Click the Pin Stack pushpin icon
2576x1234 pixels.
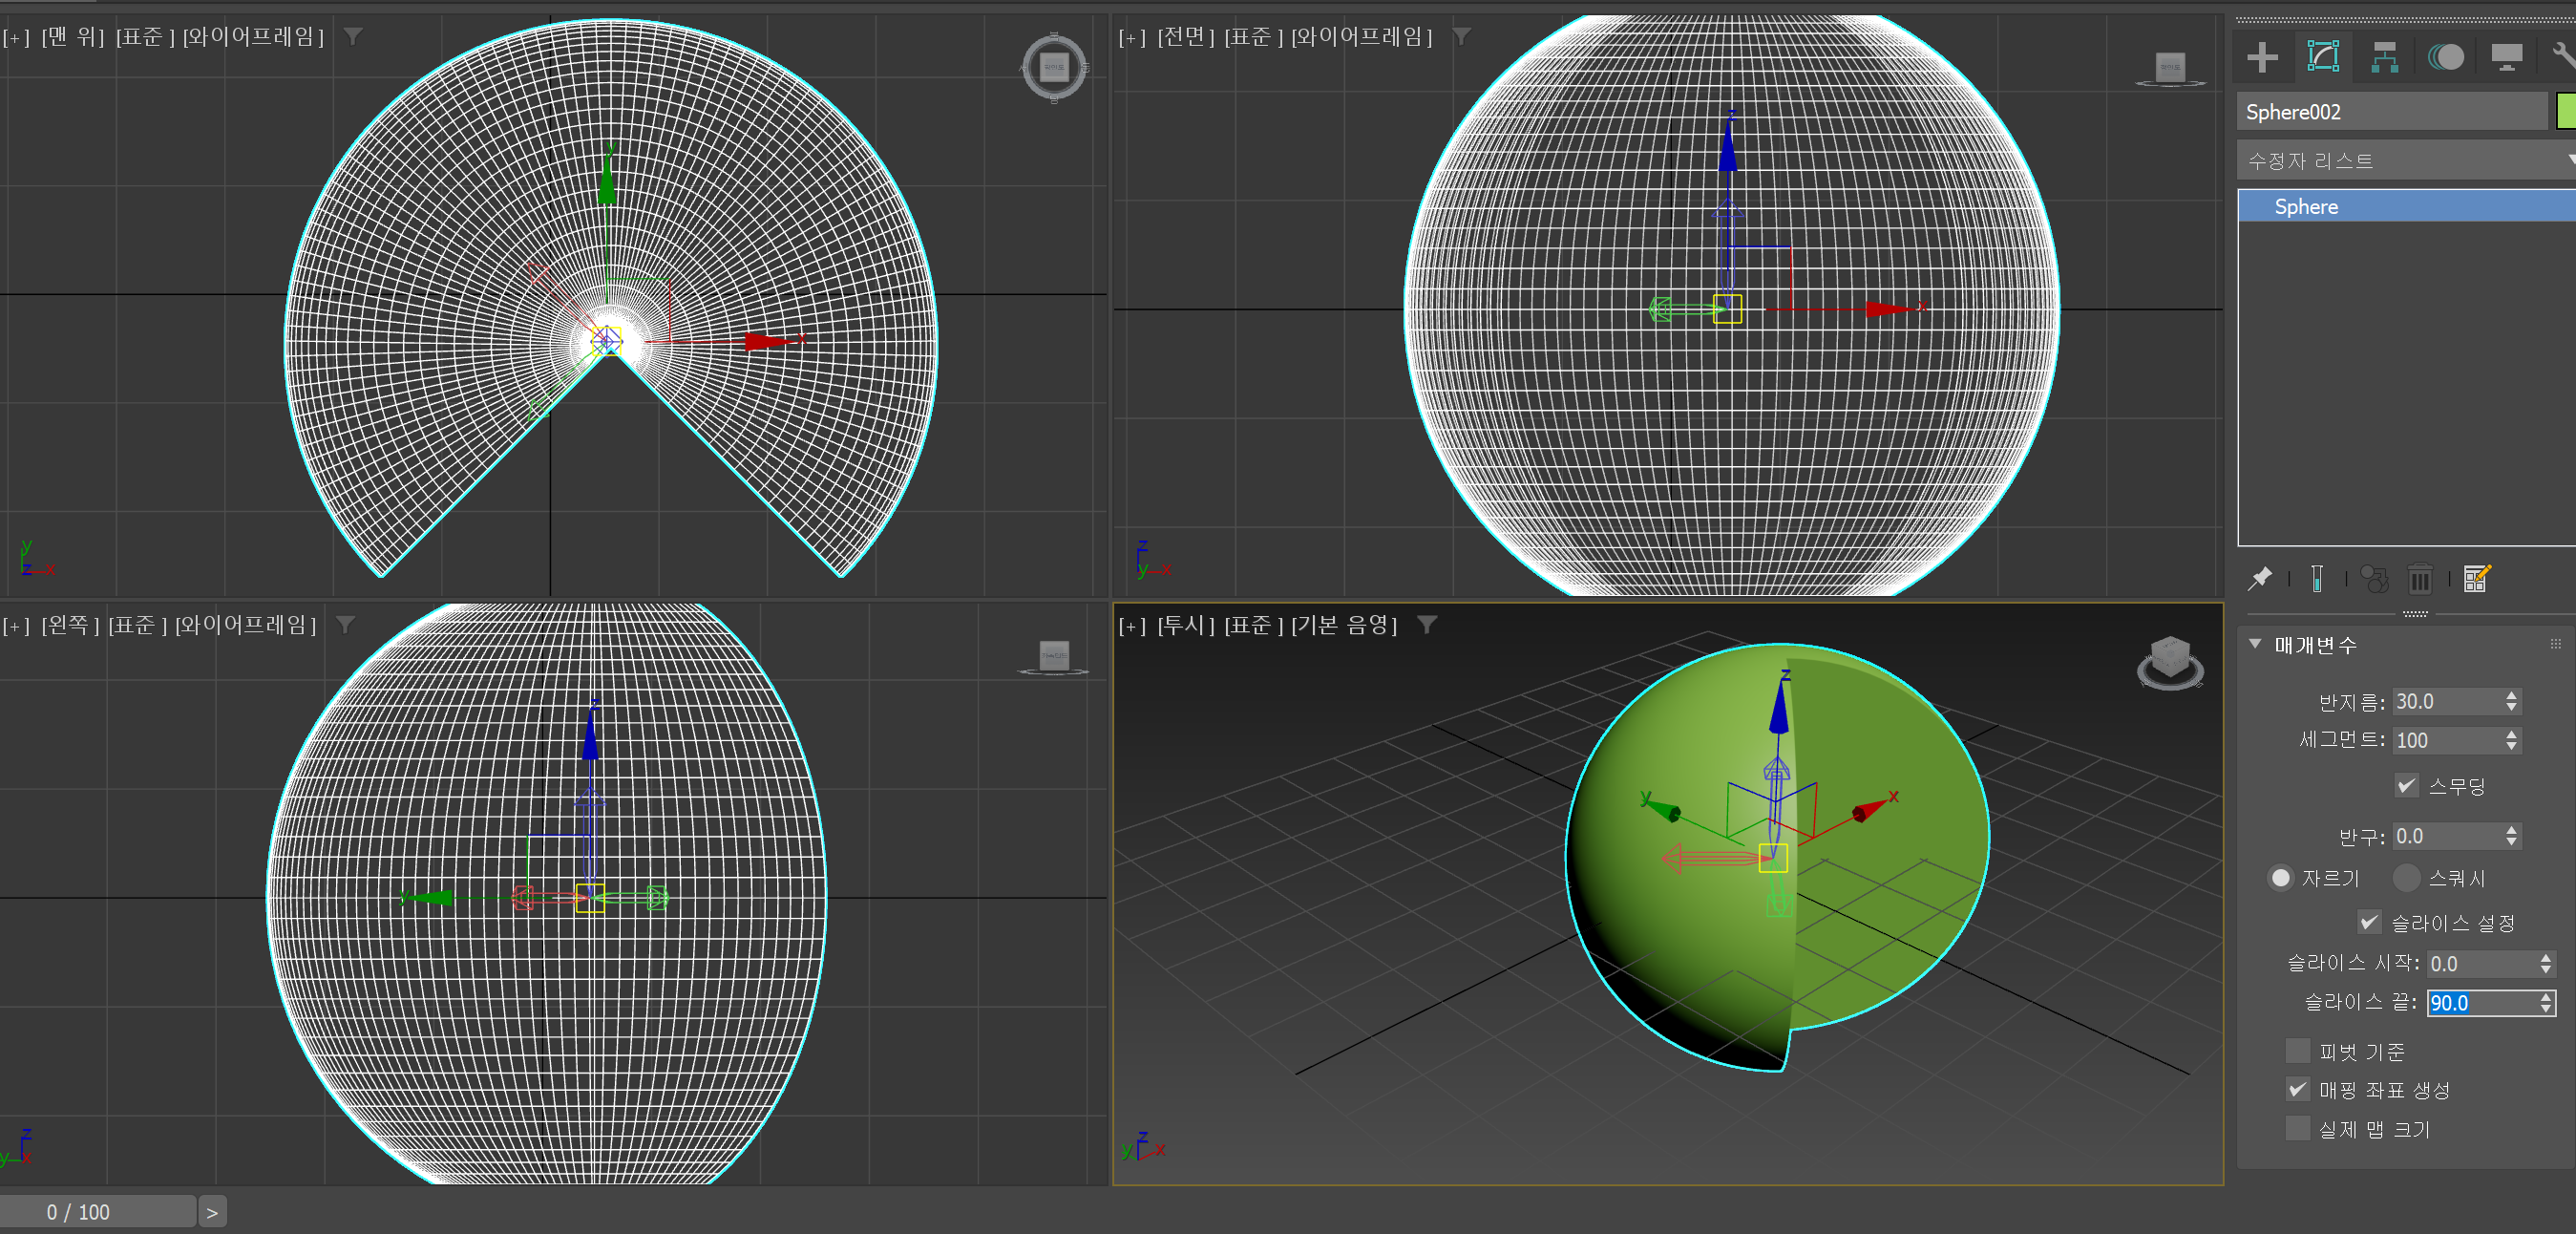[2260, 578]
